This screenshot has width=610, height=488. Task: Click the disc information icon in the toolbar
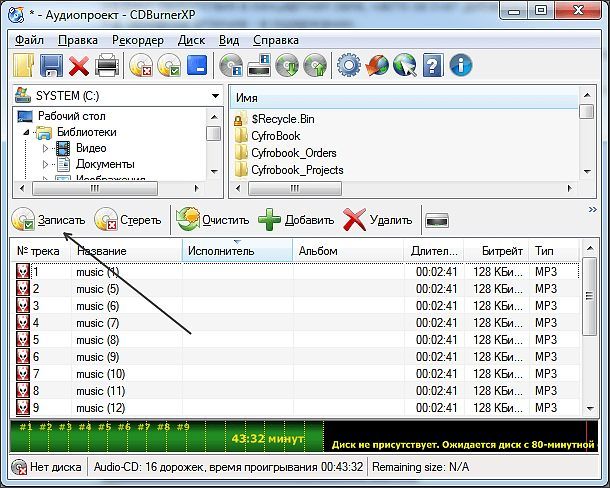[231, 65]
